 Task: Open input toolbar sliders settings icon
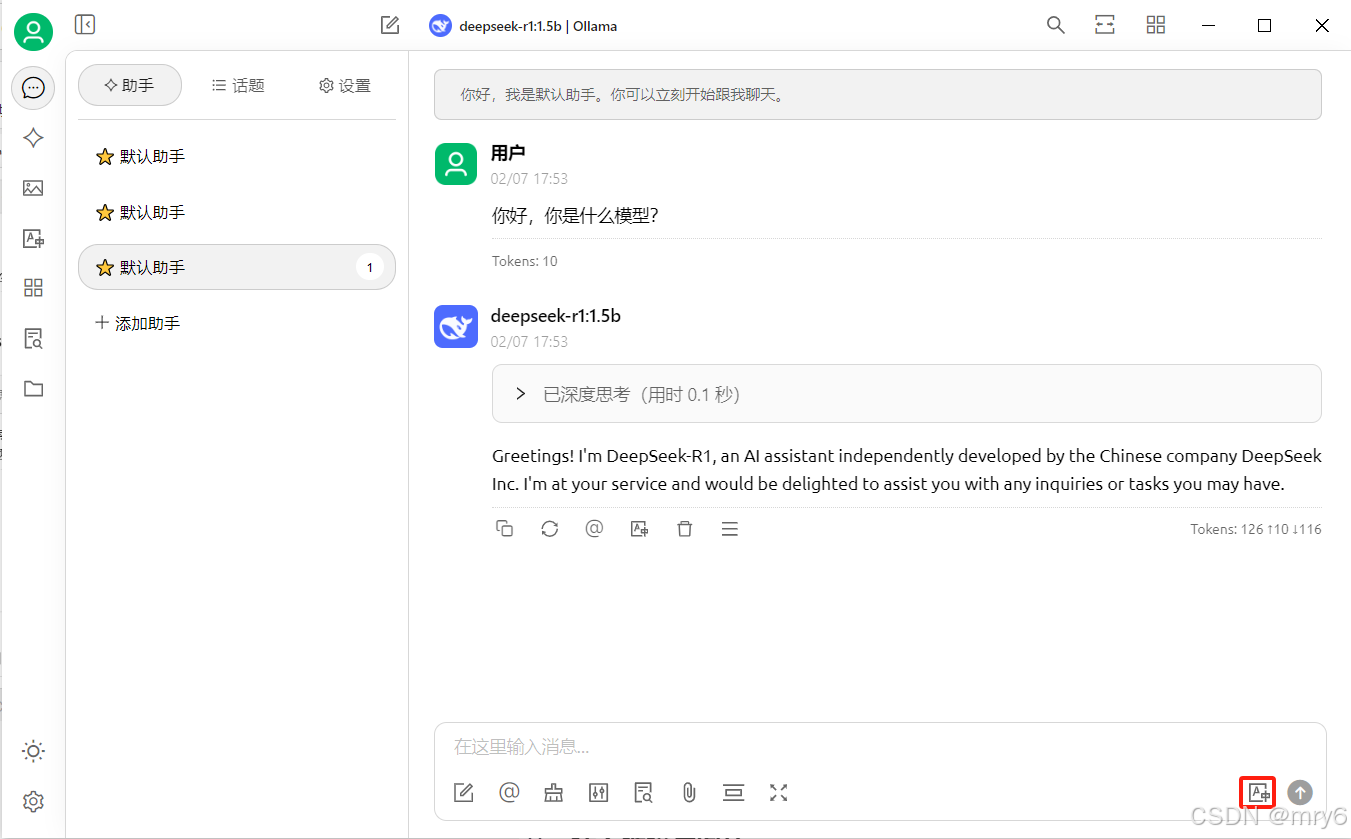tap(599, 793)
